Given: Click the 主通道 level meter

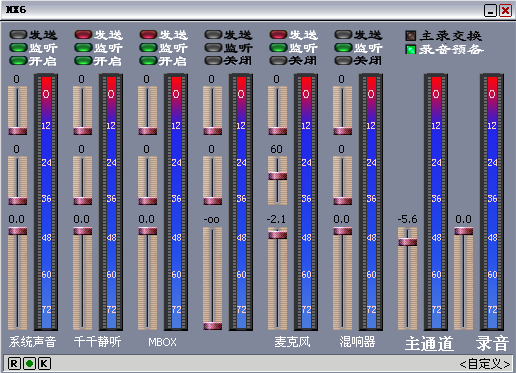Looking at the screenshot, I should click(436, 202).
